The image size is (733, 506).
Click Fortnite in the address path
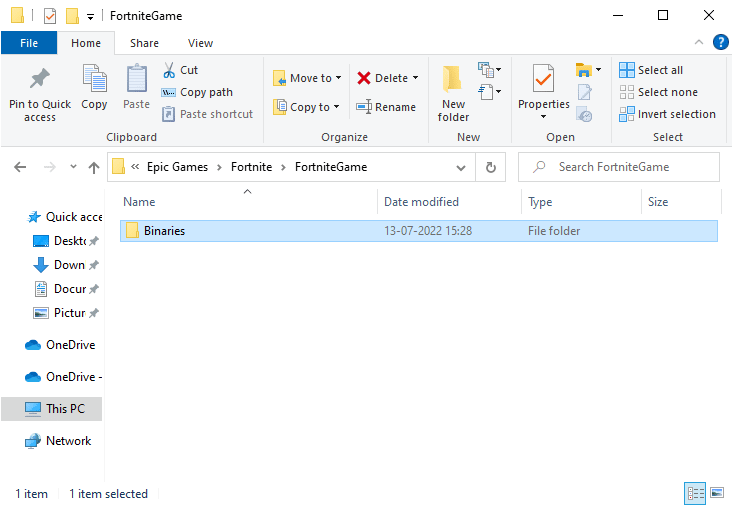point(252,167)
